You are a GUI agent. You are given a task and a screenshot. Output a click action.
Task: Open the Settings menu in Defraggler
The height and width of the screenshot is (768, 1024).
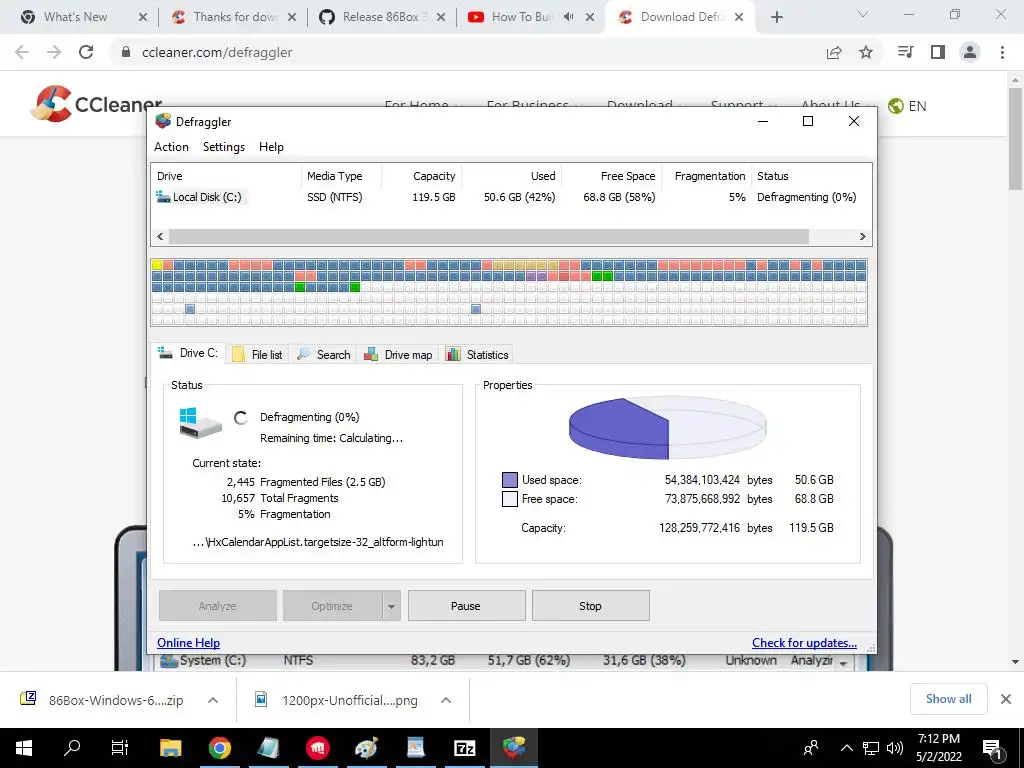tap(224, 147)
